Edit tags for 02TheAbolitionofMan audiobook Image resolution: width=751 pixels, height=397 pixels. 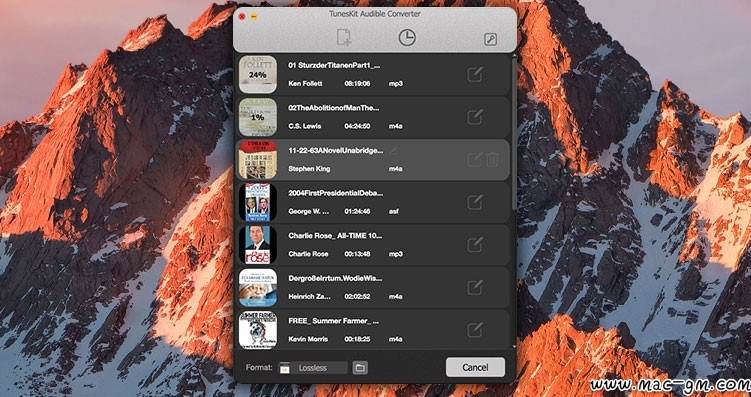coord(475,117)
